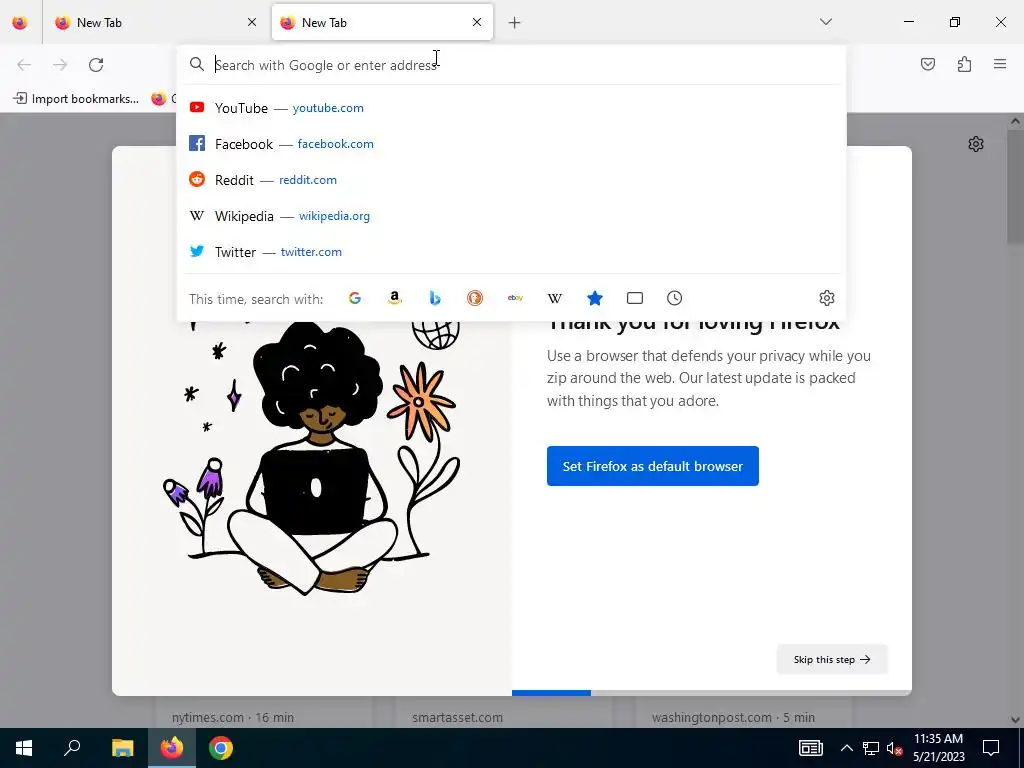1024x768 pixels.
Task: Open File Explorer from taskbar
Action: [x=122, y=748]
